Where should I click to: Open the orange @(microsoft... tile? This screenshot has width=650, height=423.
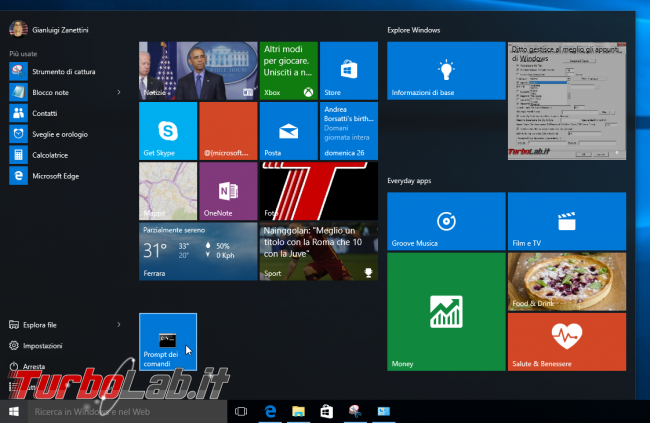coord(228,131)
